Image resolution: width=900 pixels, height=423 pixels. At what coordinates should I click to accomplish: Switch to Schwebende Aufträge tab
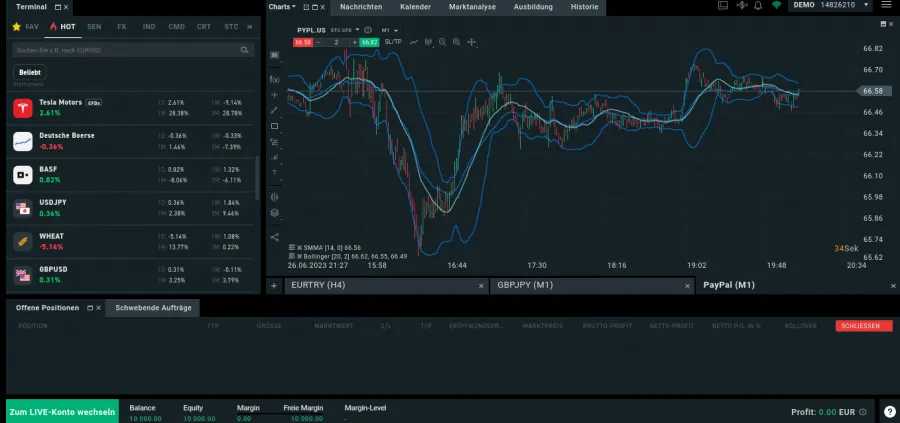coord(153,308)
